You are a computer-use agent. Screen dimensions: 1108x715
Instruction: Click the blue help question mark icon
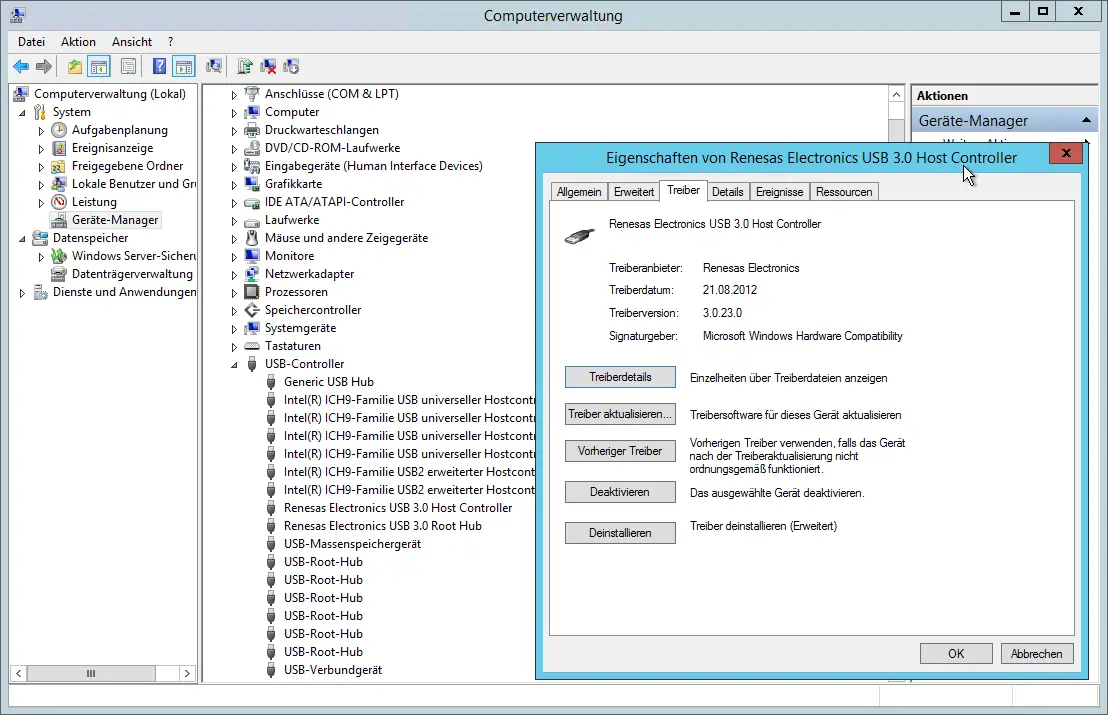(x=160, y=66)
